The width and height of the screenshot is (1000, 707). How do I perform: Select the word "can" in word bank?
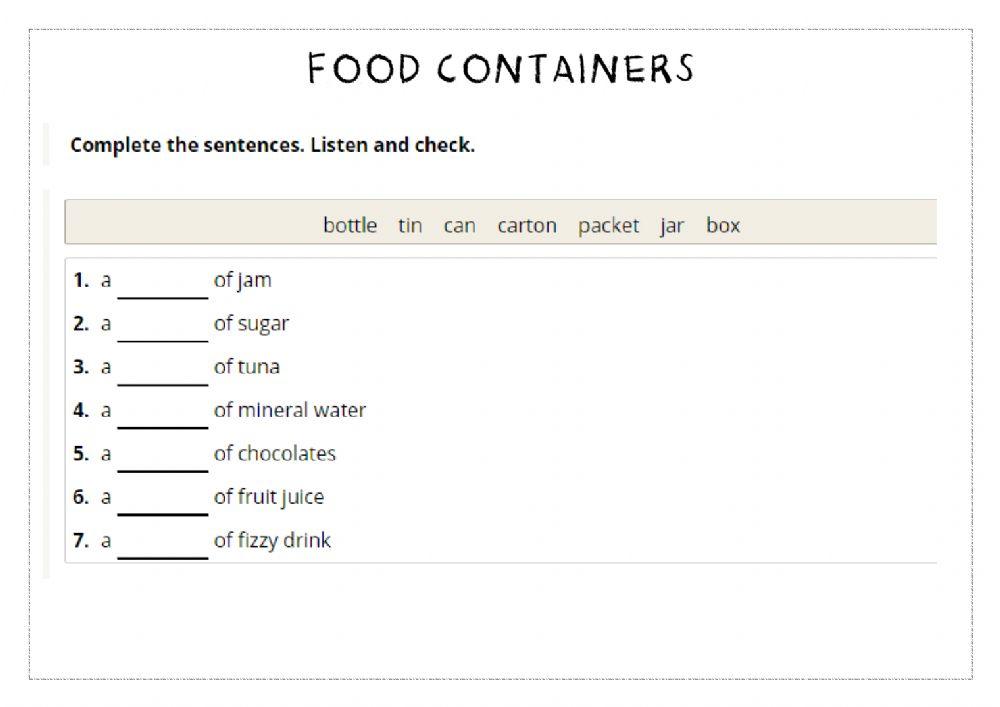[x=459, y=226]
